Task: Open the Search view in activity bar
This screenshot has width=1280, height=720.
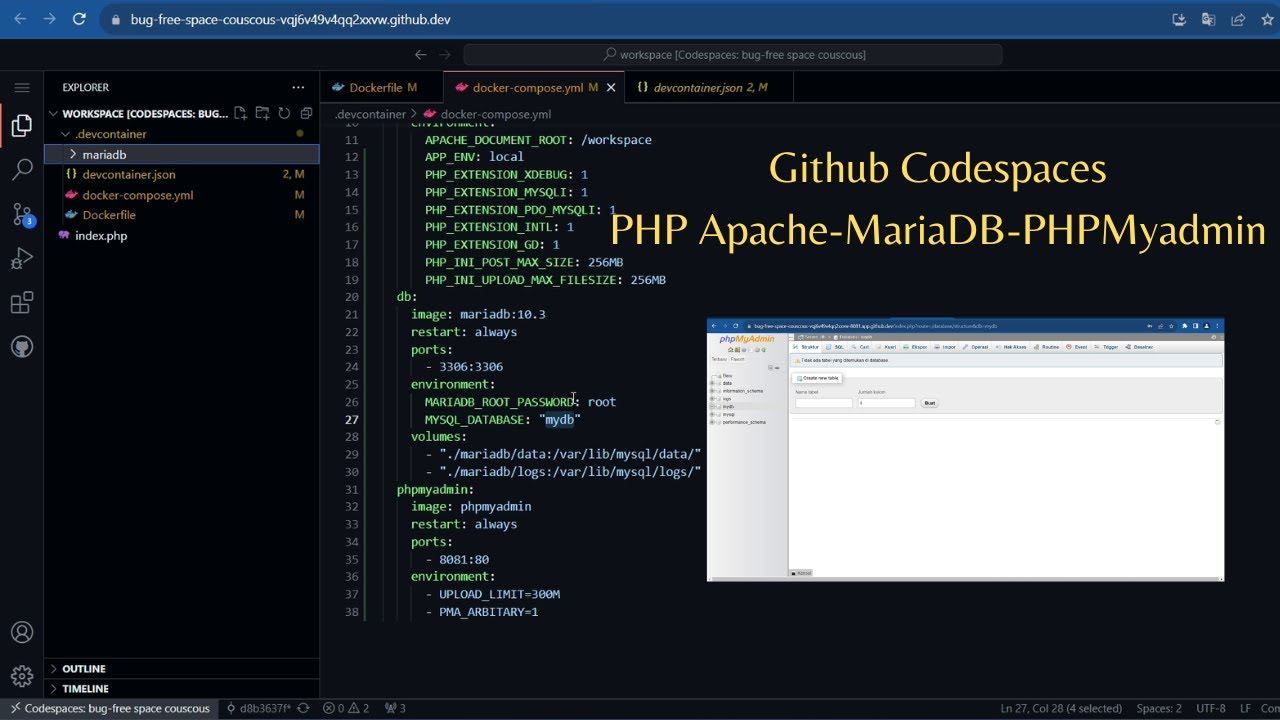Action: tap(22, 170)
